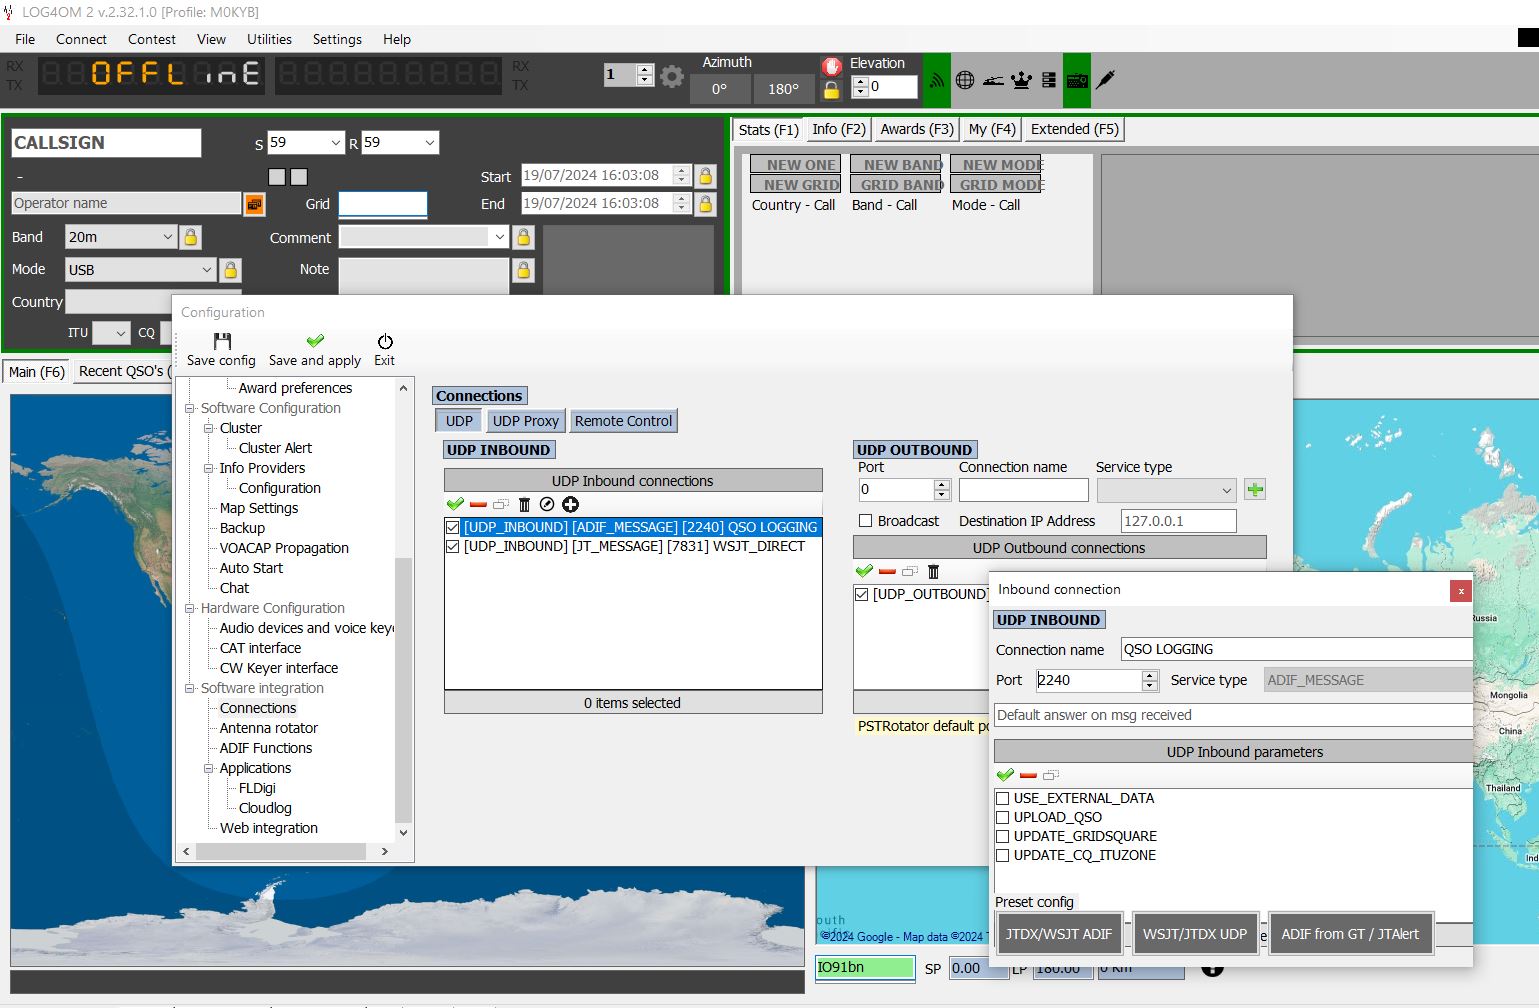The height and width of the screenshot is (1008, 1539).
Task: Switch to the Remote Control tab
Action: [623, 421]
